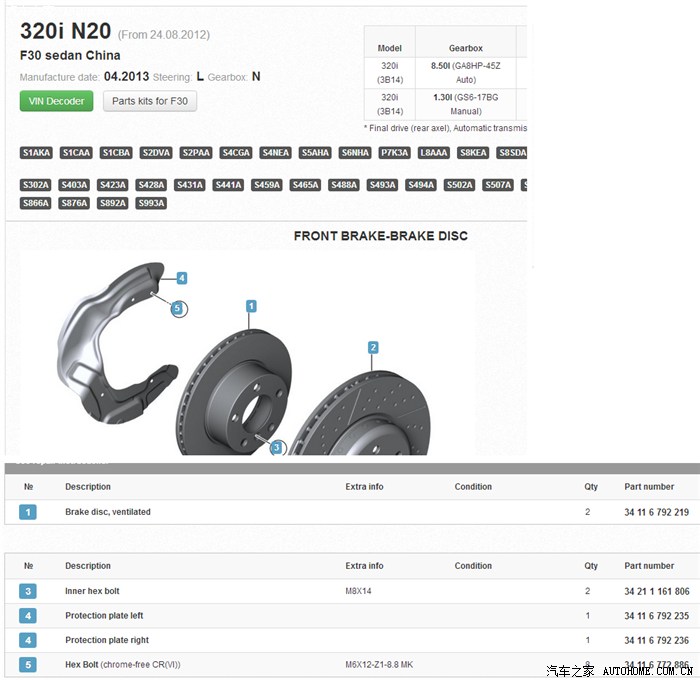Select callout 4 on the protection plate diagram

[x=182, y=278]
